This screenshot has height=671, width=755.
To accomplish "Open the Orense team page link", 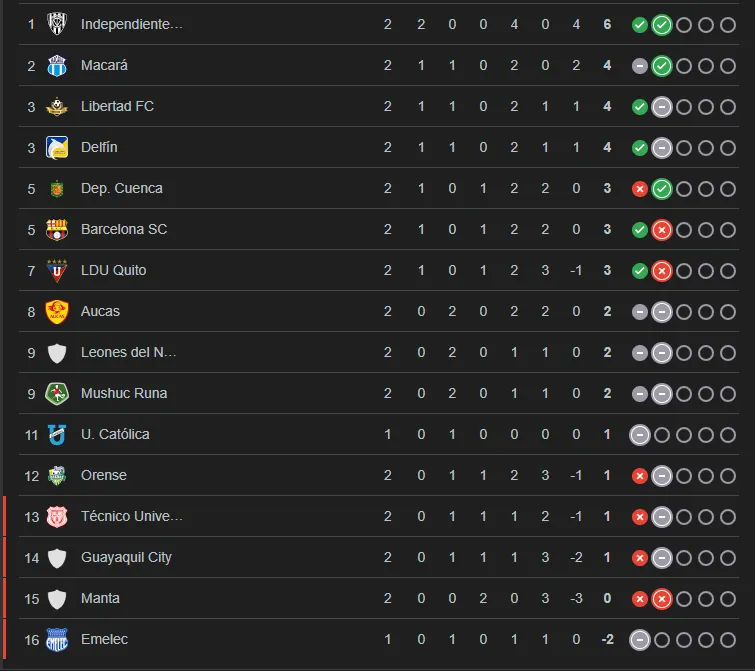I will click(x=104, y=475).
